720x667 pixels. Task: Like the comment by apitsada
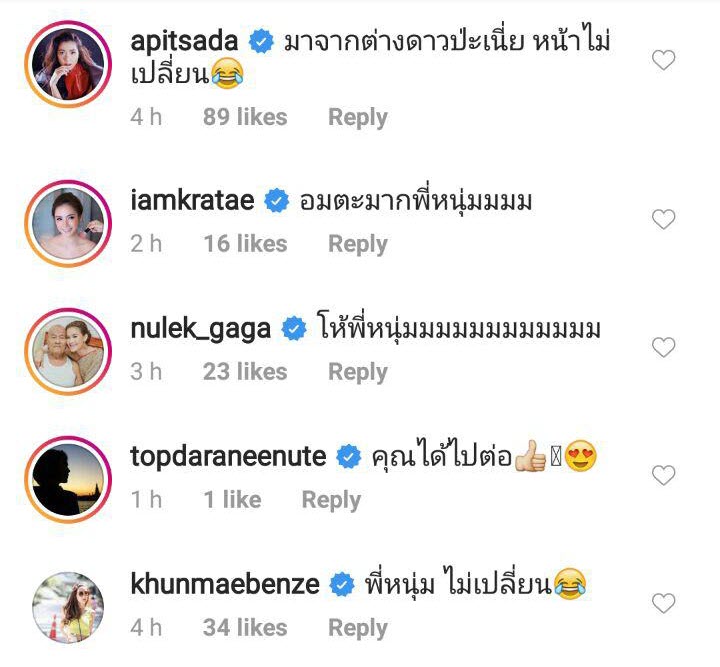tap(663, 61)
